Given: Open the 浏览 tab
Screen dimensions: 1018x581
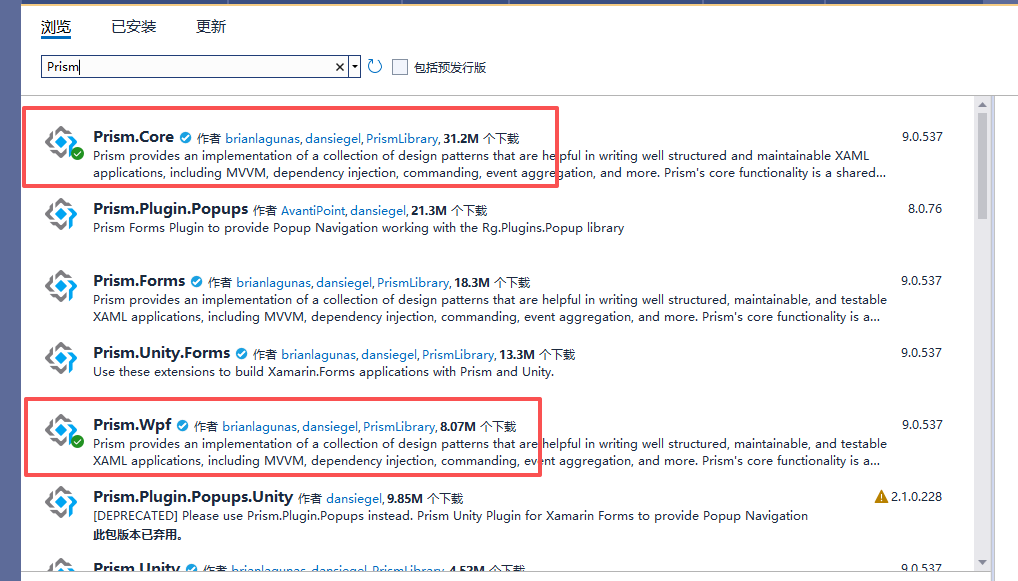Looking at the screenshot, I should click(x=56, y=27).
